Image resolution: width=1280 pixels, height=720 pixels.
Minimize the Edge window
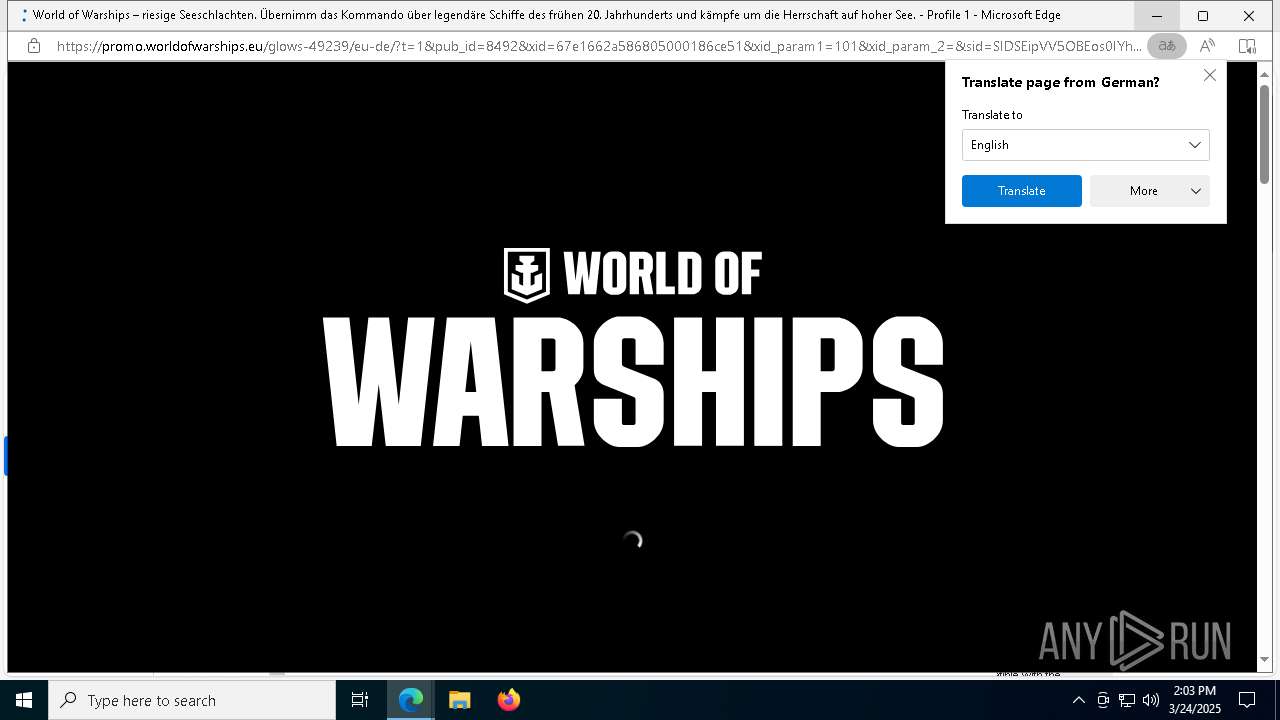click(x=1157, y=16)
